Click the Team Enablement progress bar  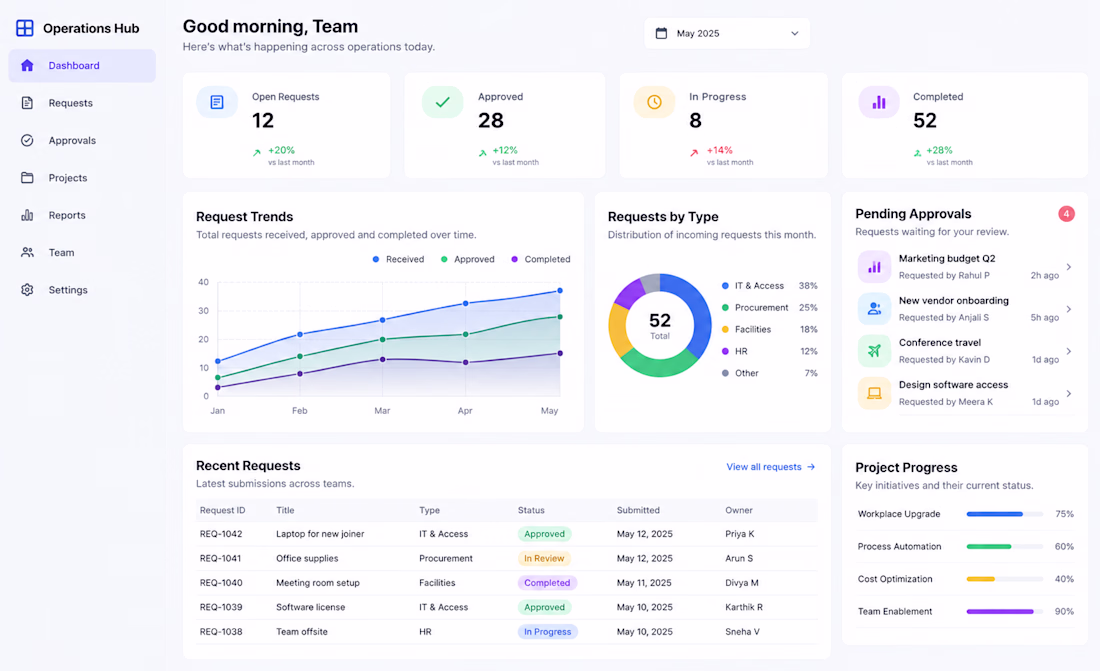pos(1005,611)
